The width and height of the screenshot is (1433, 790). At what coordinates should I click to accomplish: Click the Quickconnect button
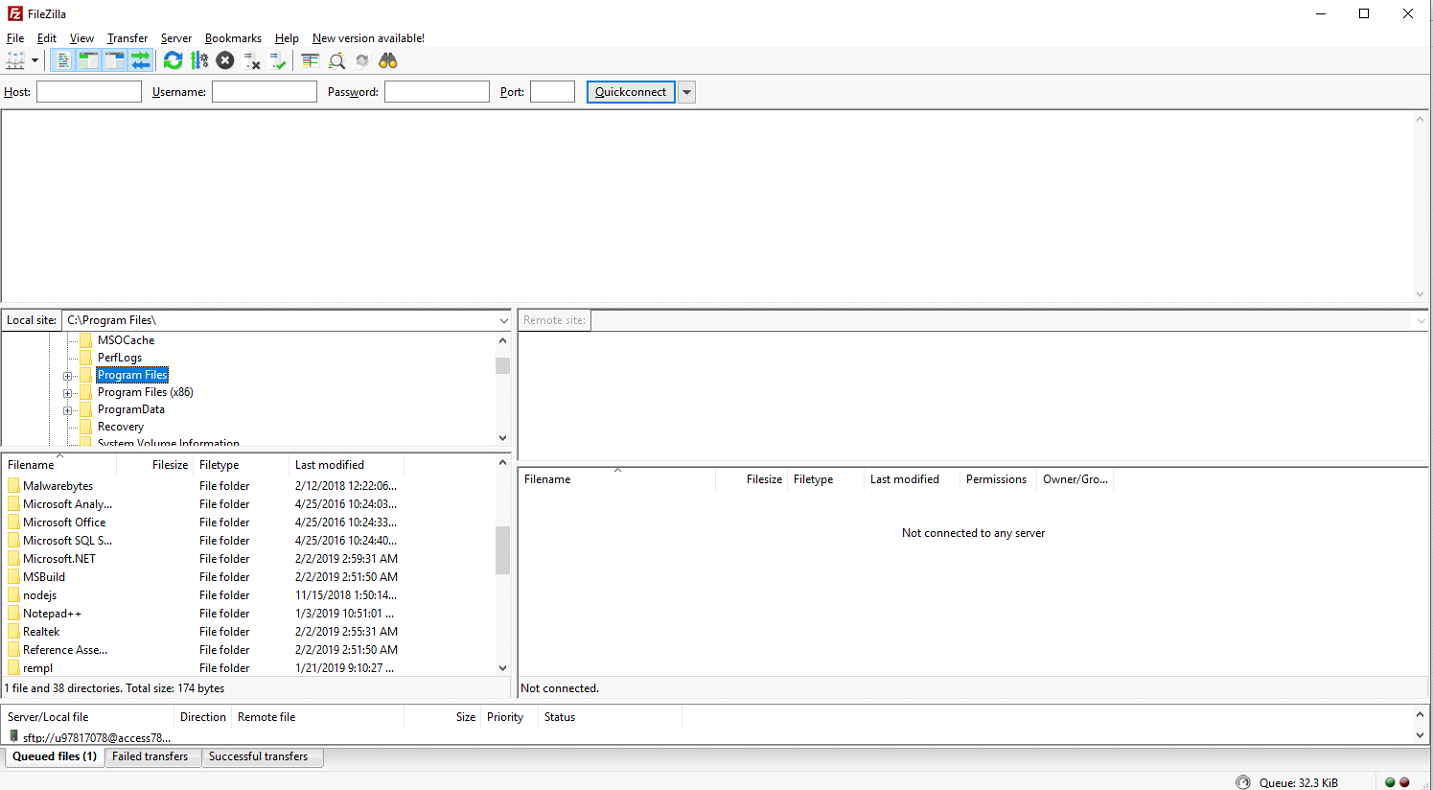point(631,92)
